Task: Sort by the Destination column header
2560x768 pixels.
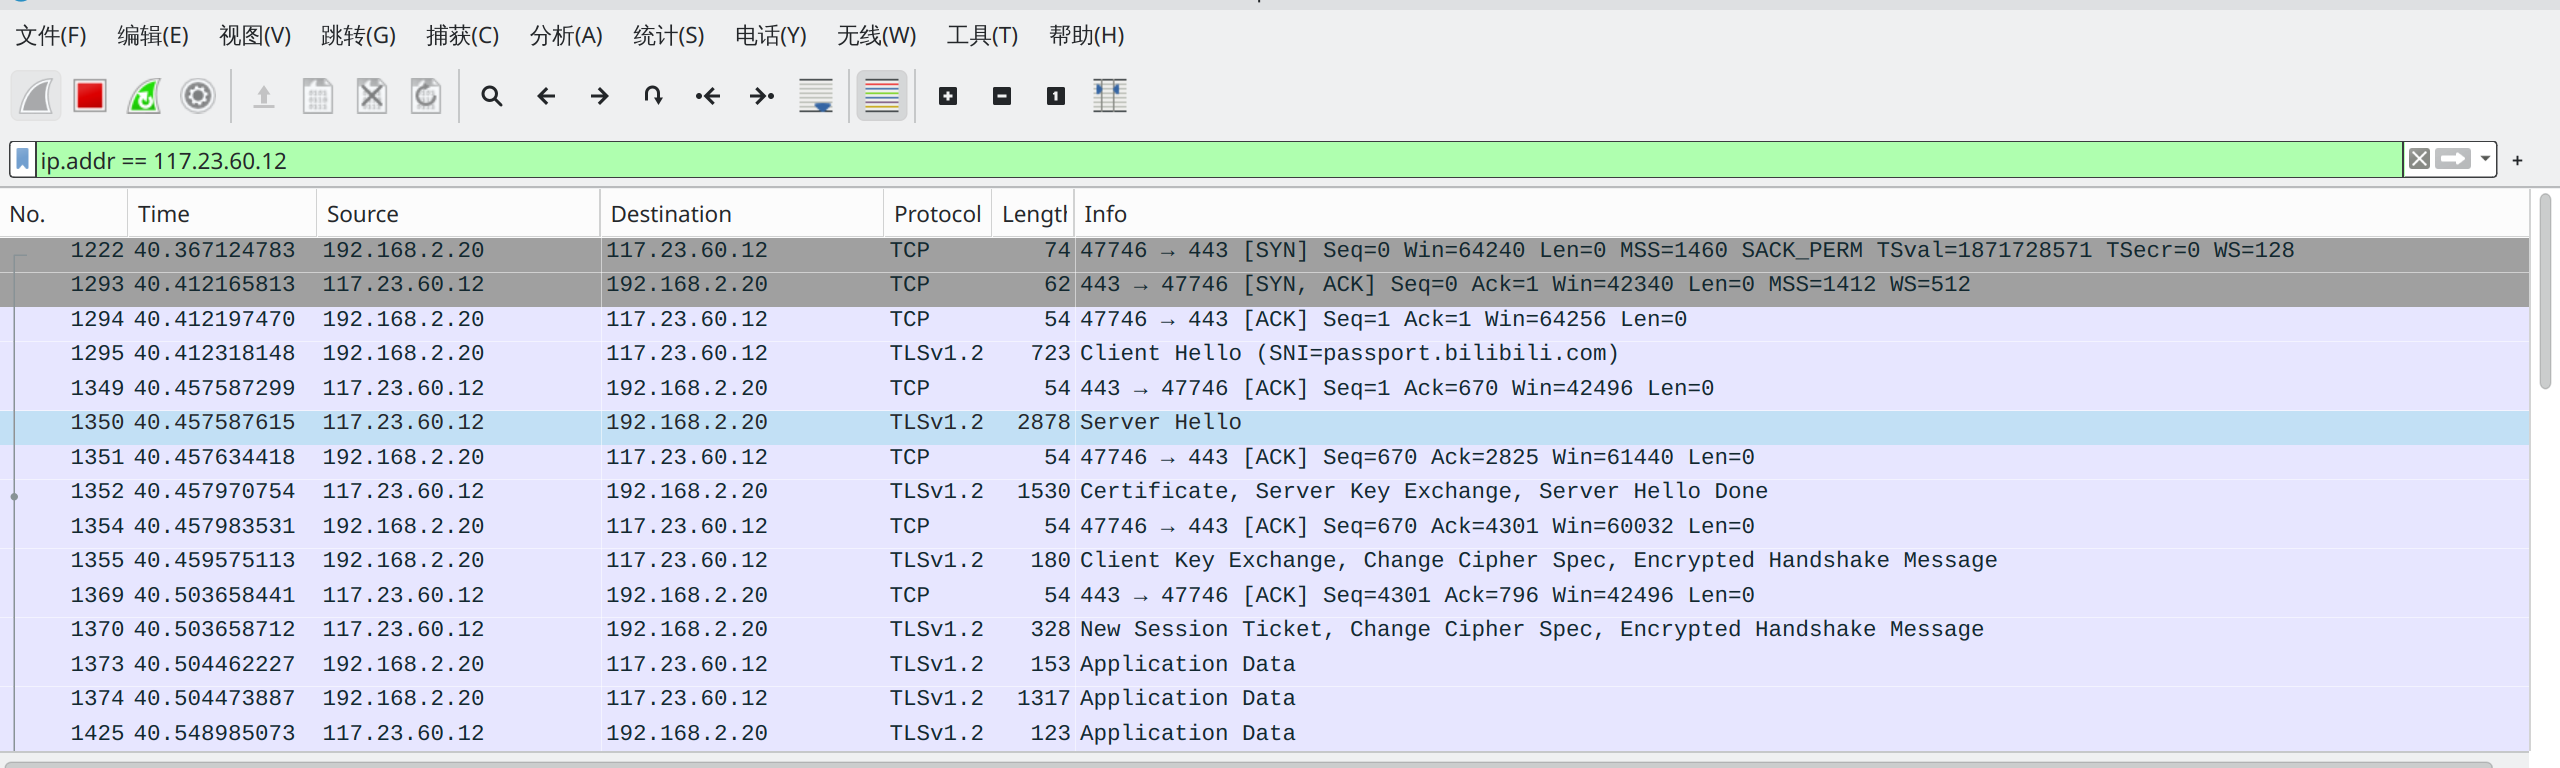Action: (742, 214)
